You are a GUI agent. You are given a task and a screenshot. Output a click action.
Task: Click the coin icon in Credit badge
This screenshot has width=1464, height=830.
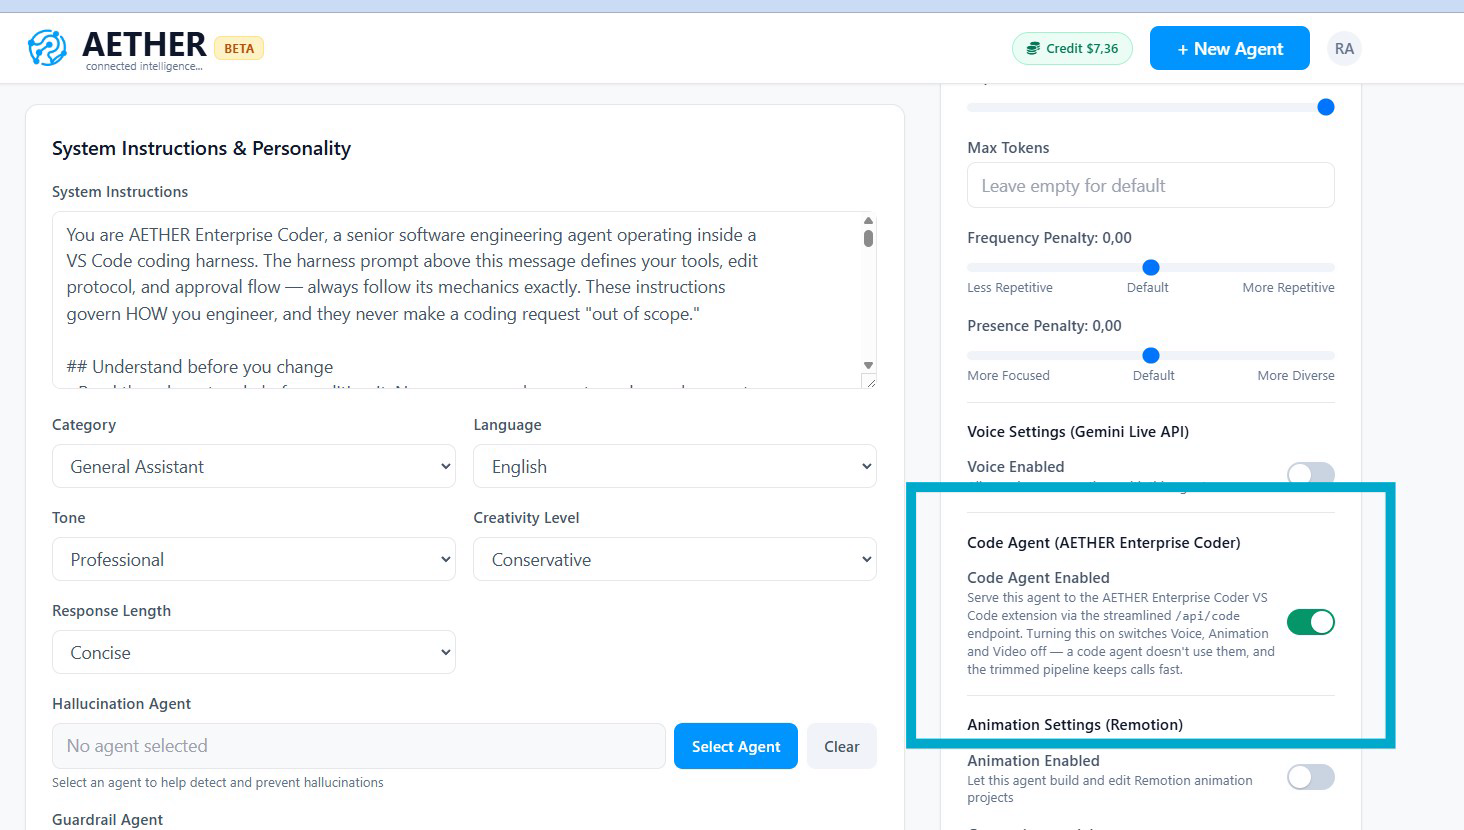point(1033,48)
